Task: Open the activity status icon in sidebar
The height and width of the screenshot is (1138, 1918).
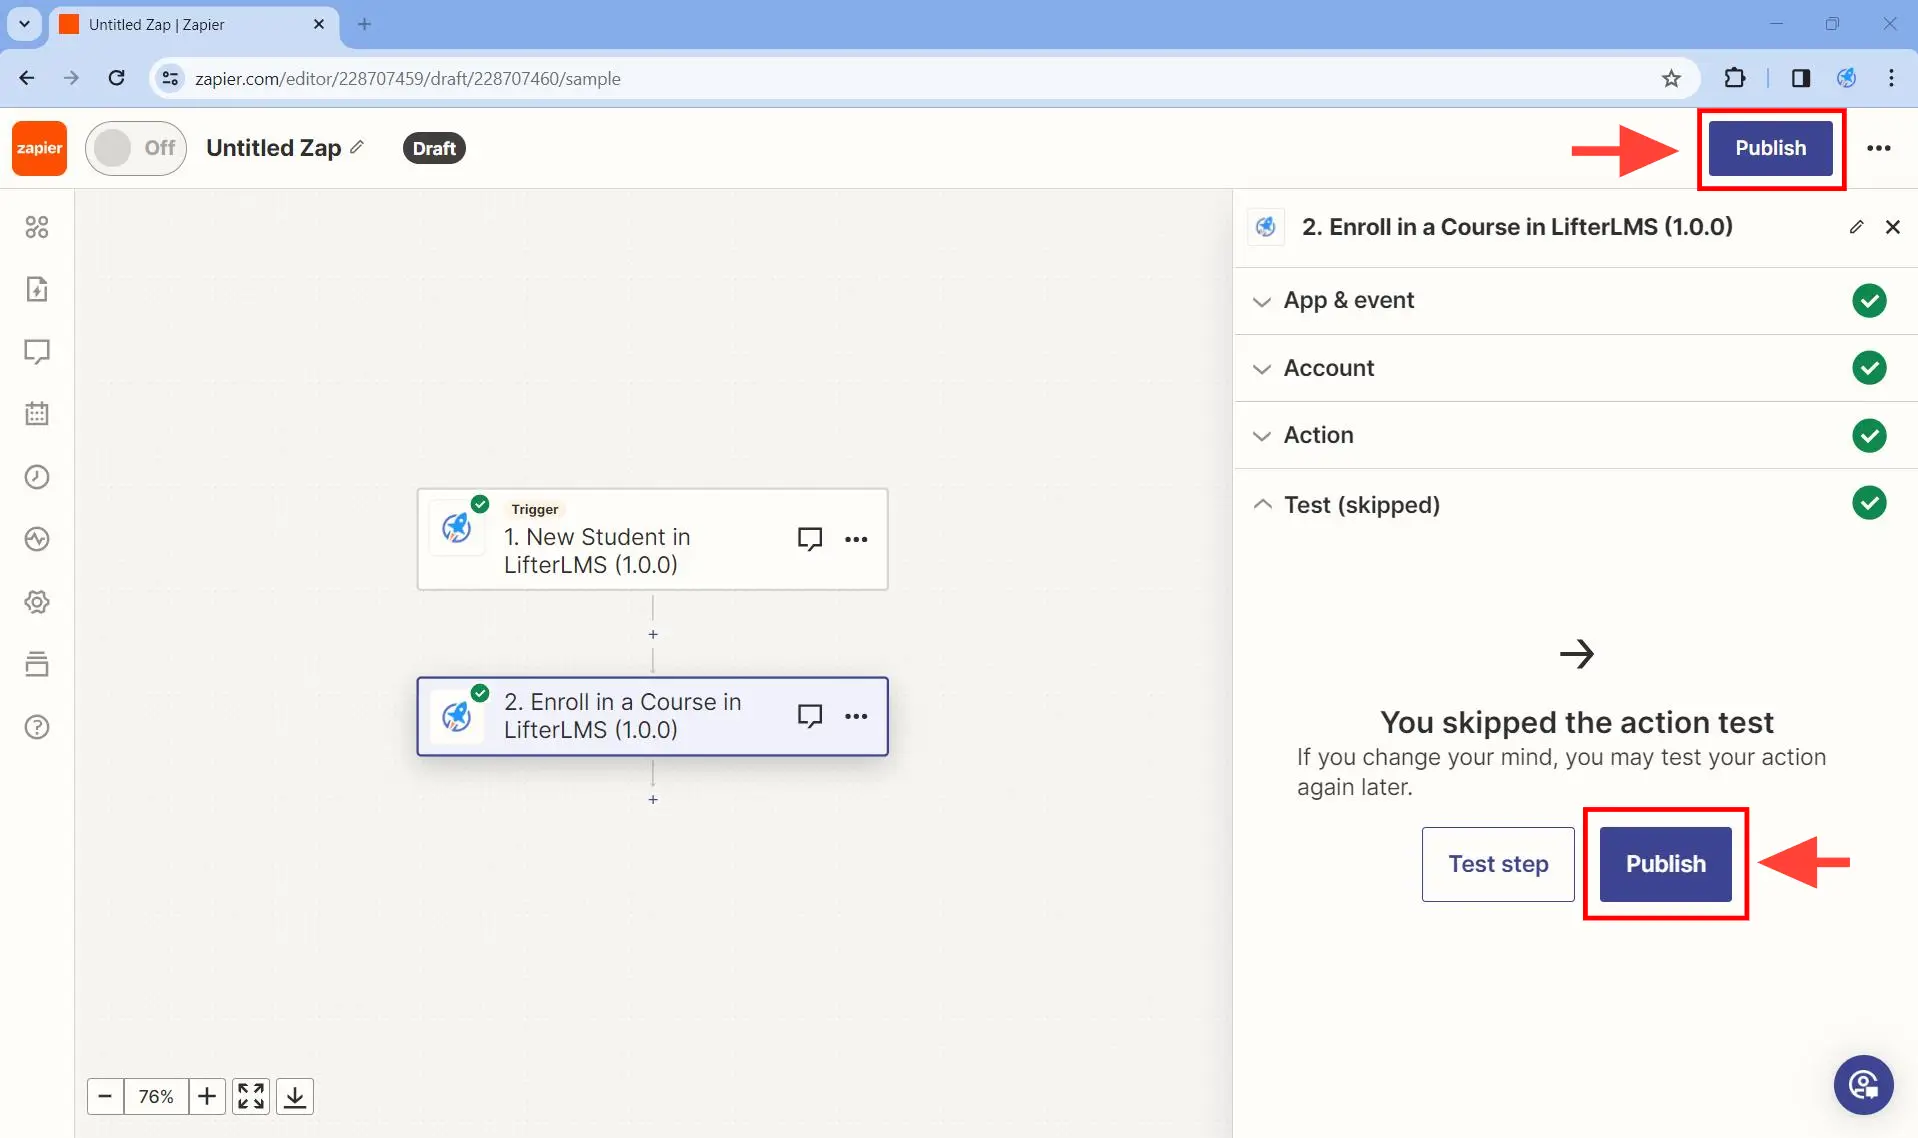Action: [37, 539]
